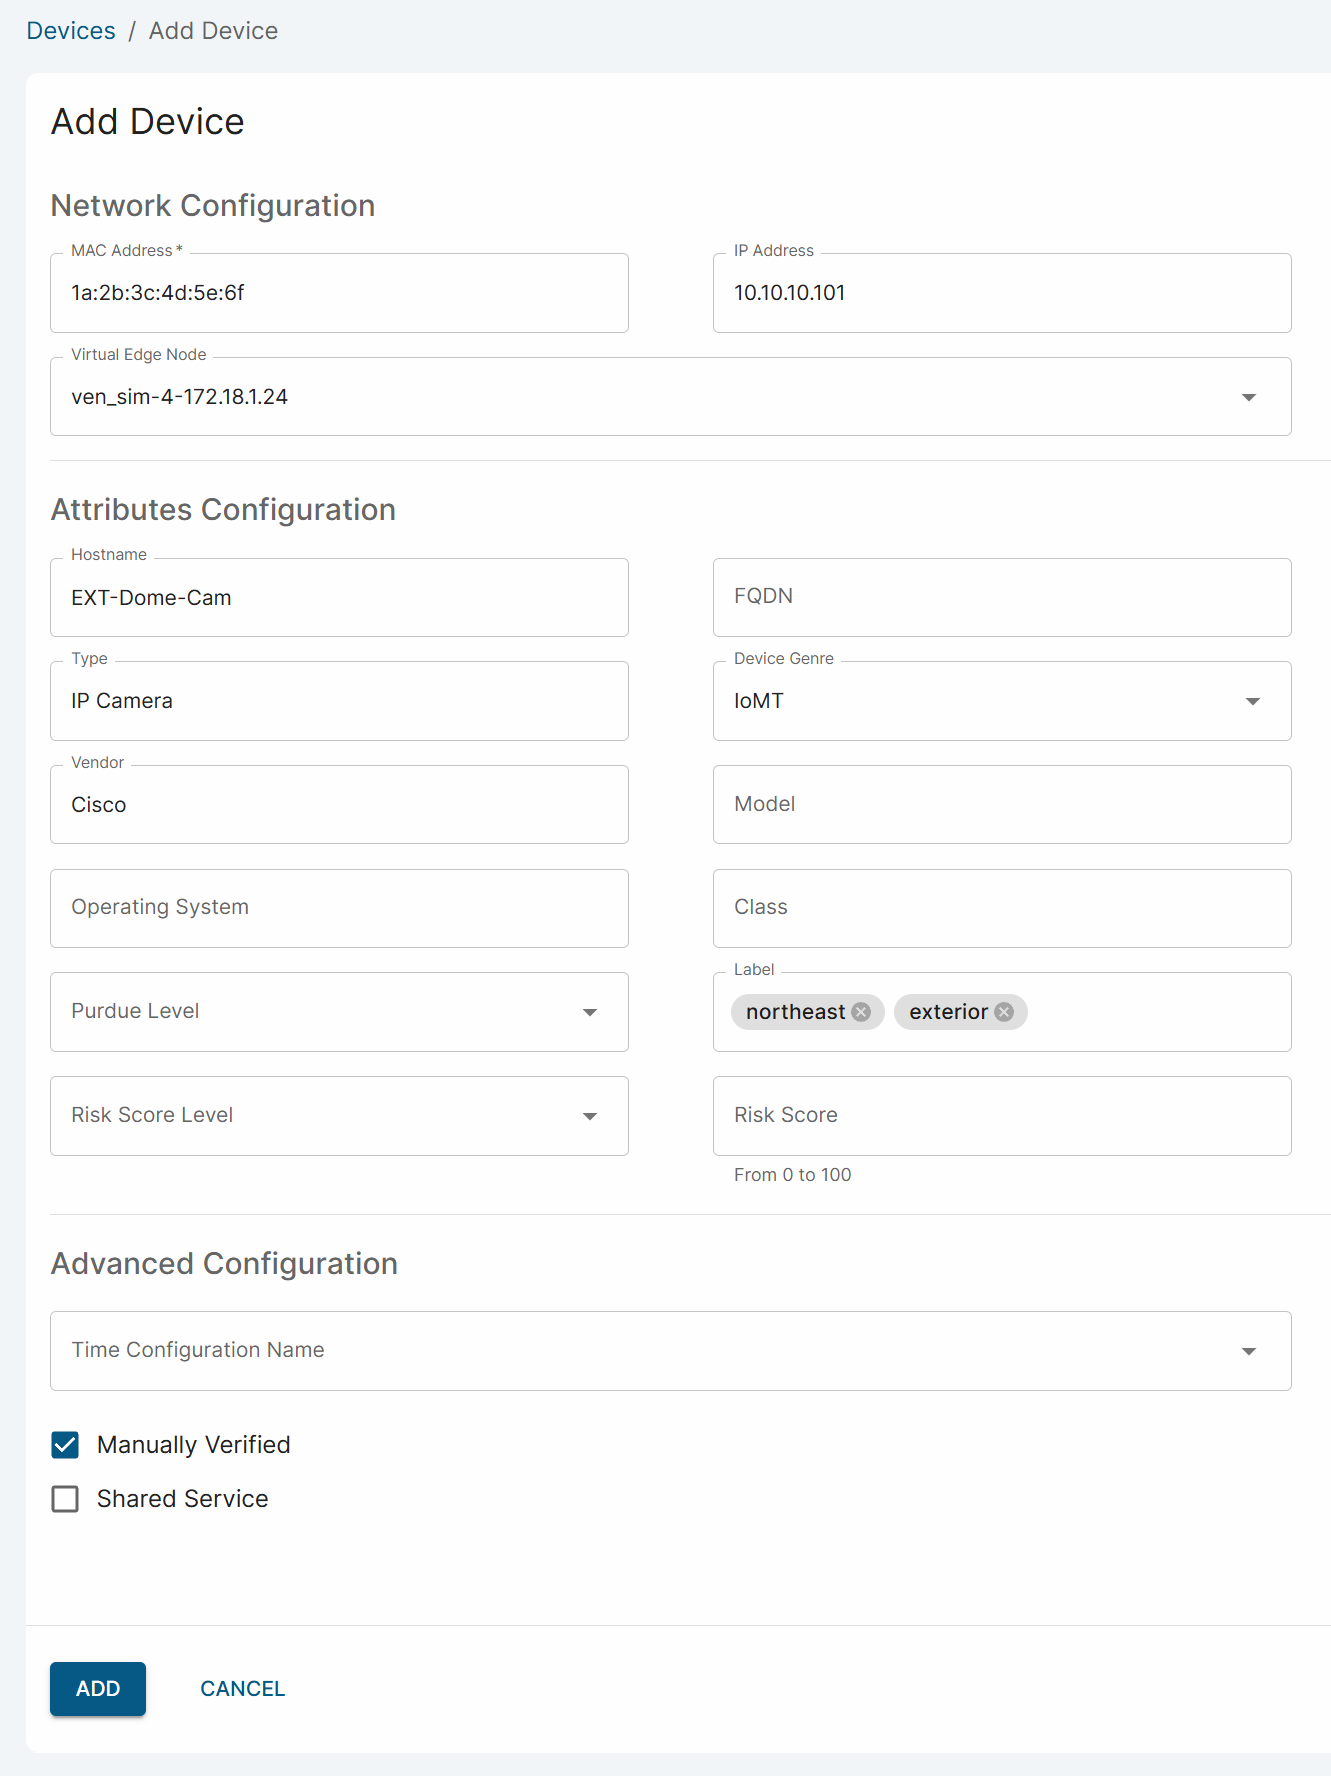Image resolution: width=1331 pixels, height=1776 pixels.
Task: Uncheck the Manually Verified checkbox
Action: point(65,1445)
